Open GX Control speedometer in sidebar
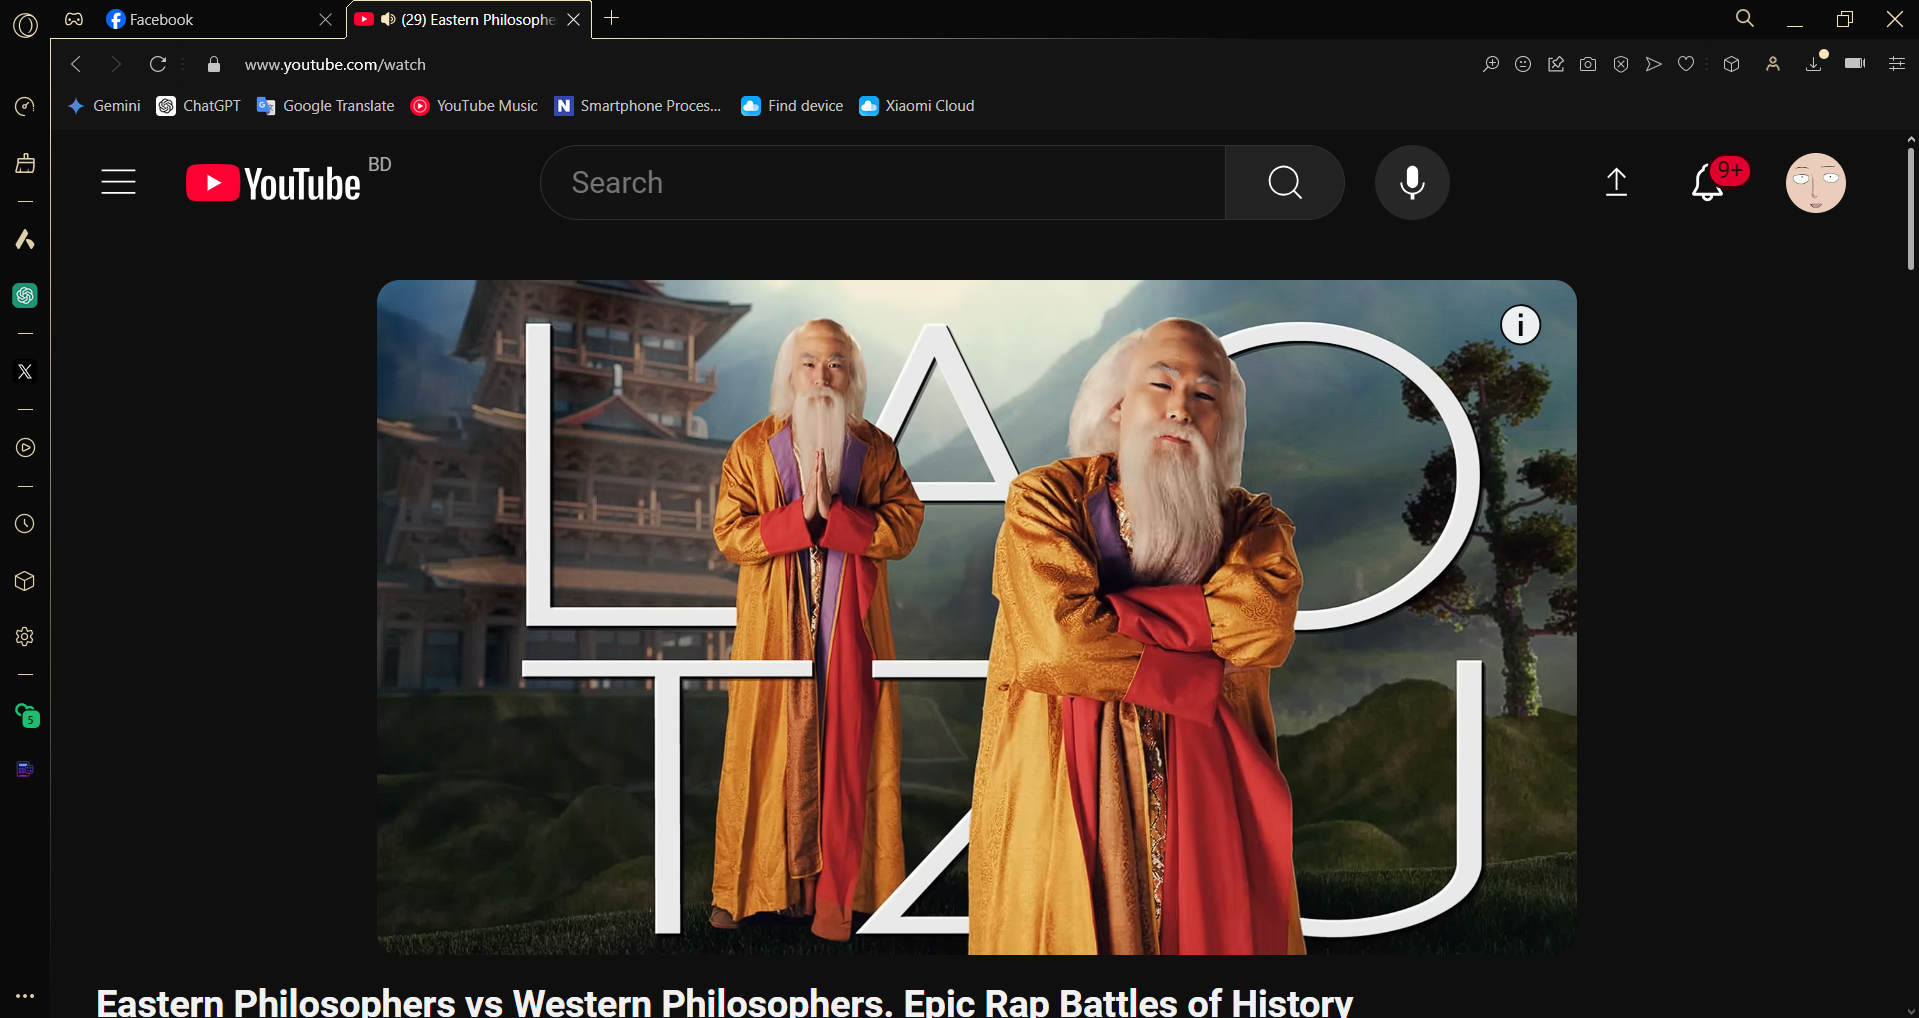This screenshot has width=1919, height=1018. (25, 106)
